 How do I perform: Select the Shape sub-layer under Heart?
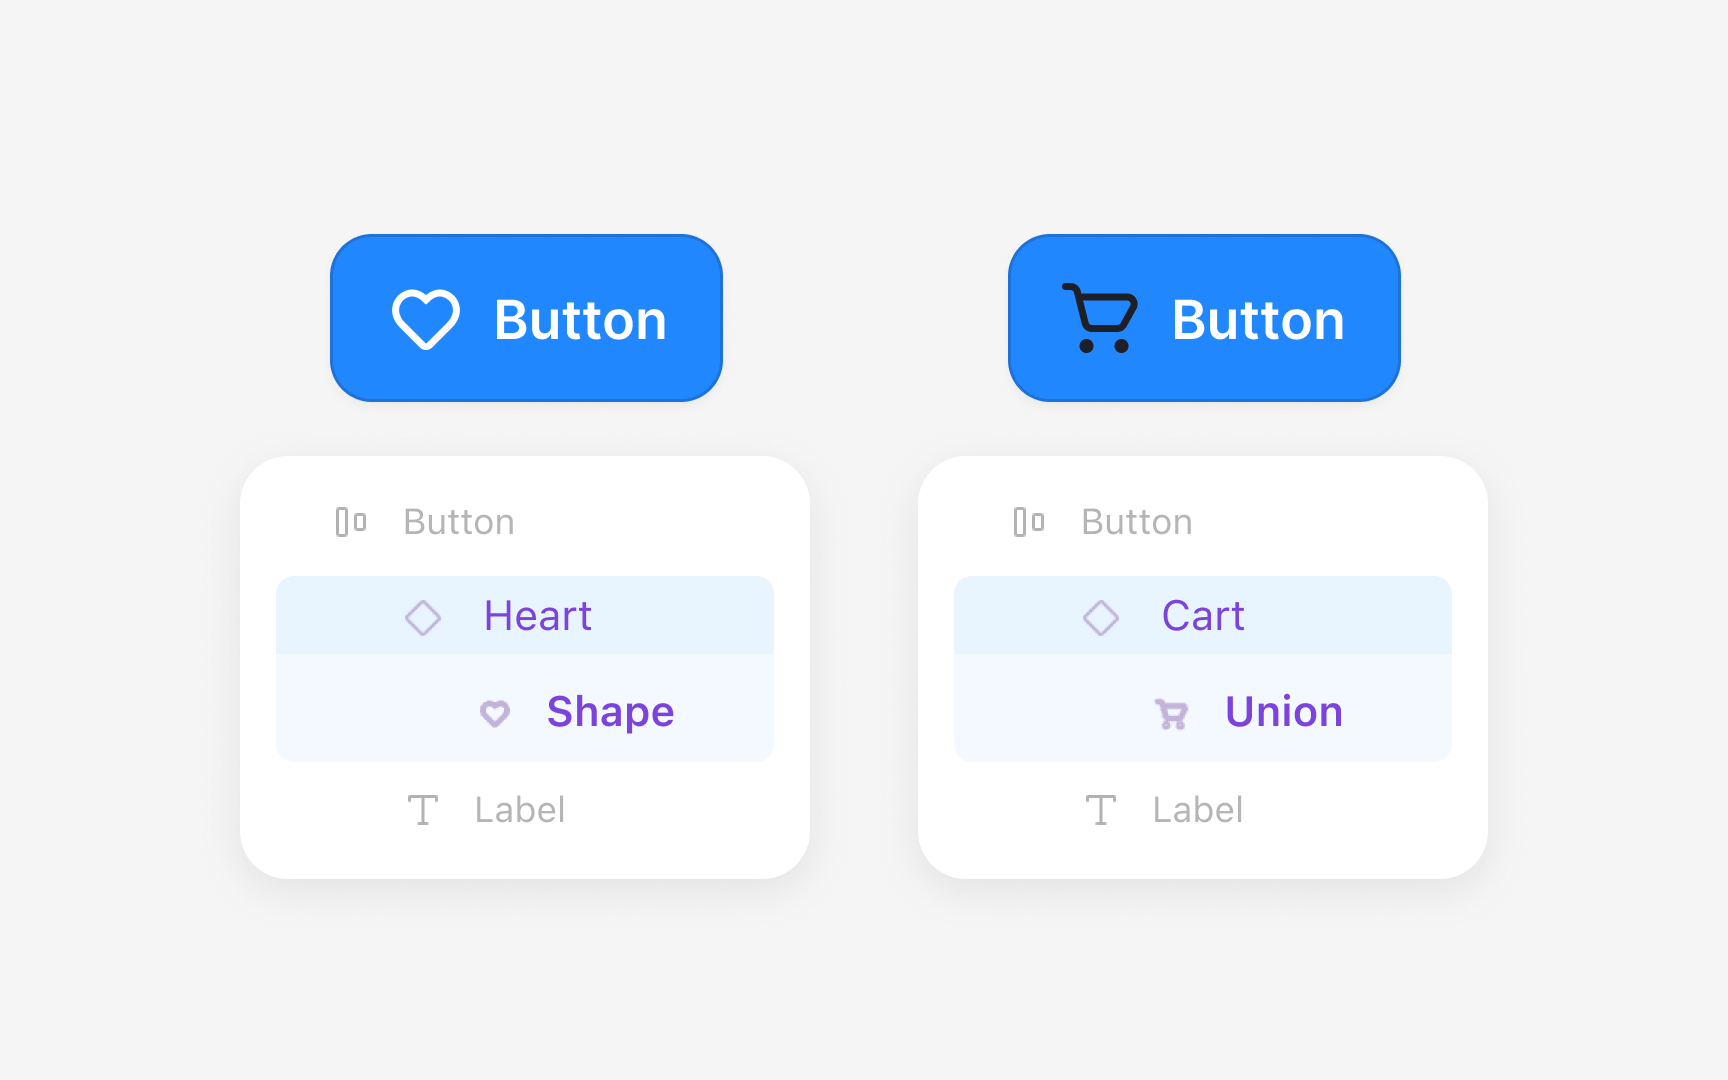point(610,712)
